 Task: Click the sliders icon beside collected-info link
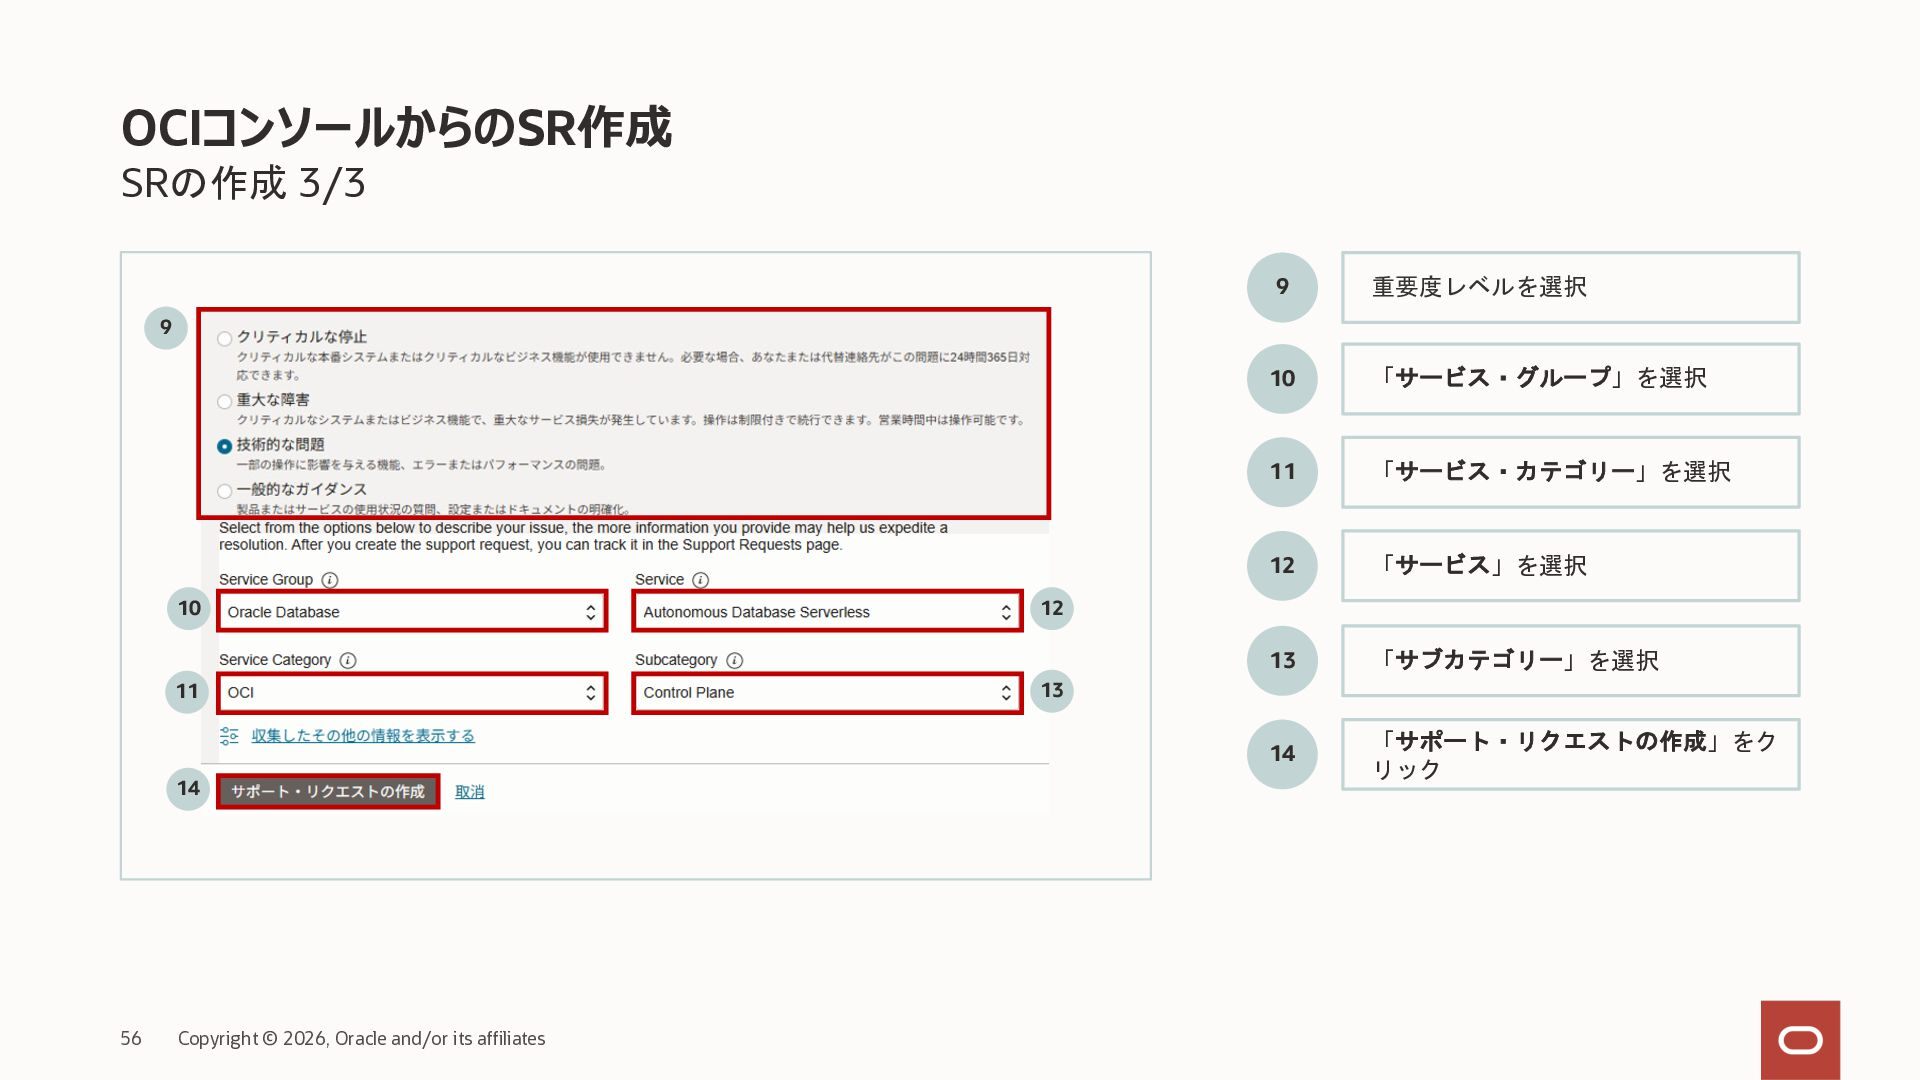click(229, 736)
